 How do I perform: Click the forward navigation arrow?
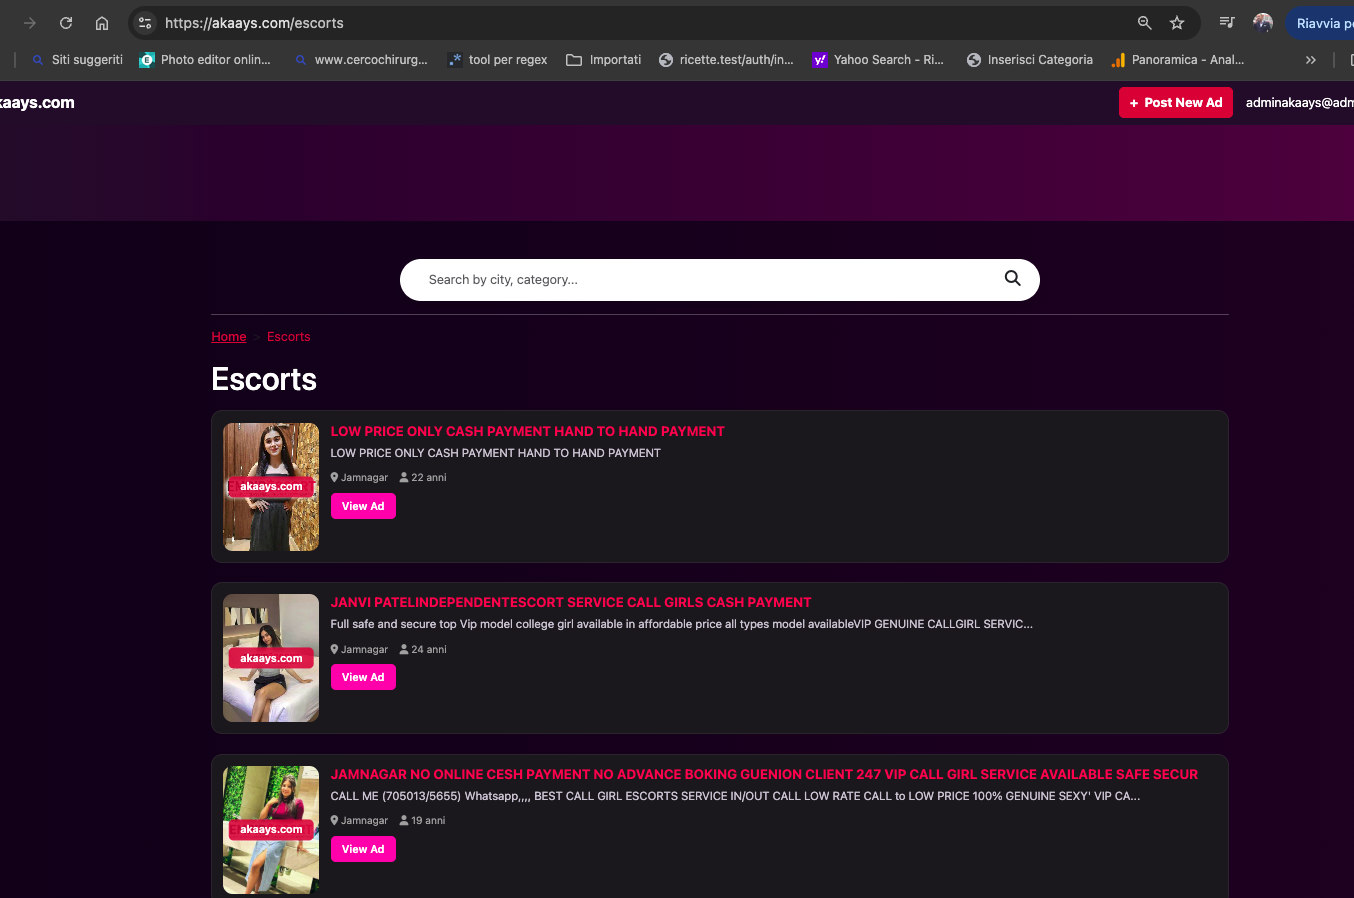30,23
